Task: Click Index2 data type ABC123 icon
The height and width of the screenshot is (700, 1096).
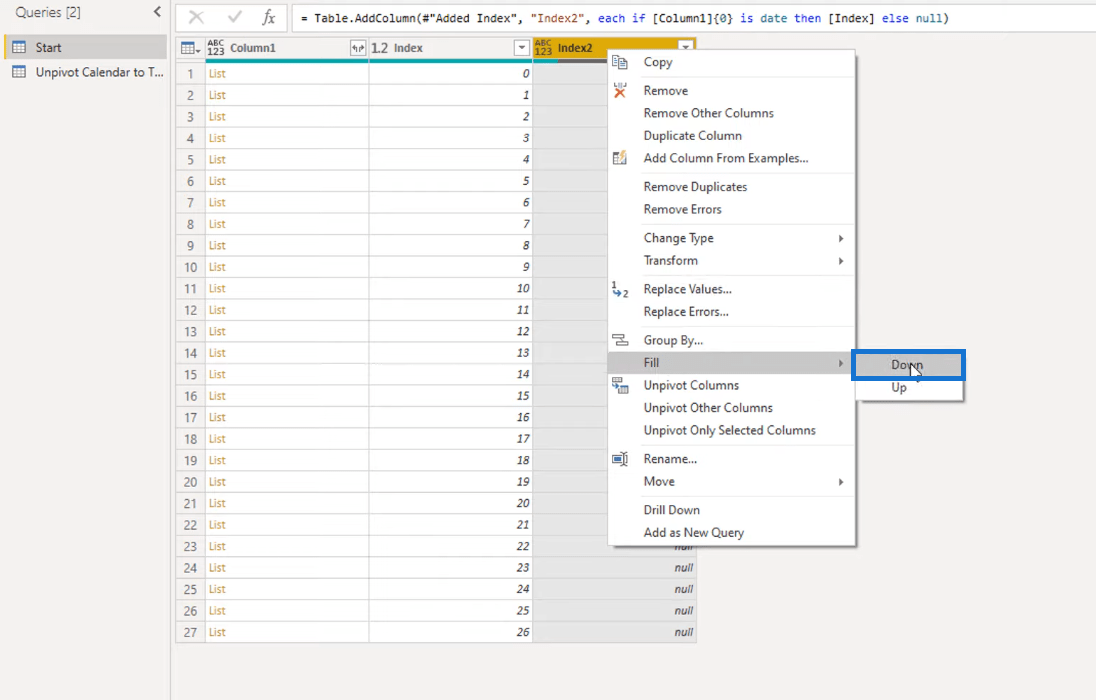Action: click(x=544, y=48)
